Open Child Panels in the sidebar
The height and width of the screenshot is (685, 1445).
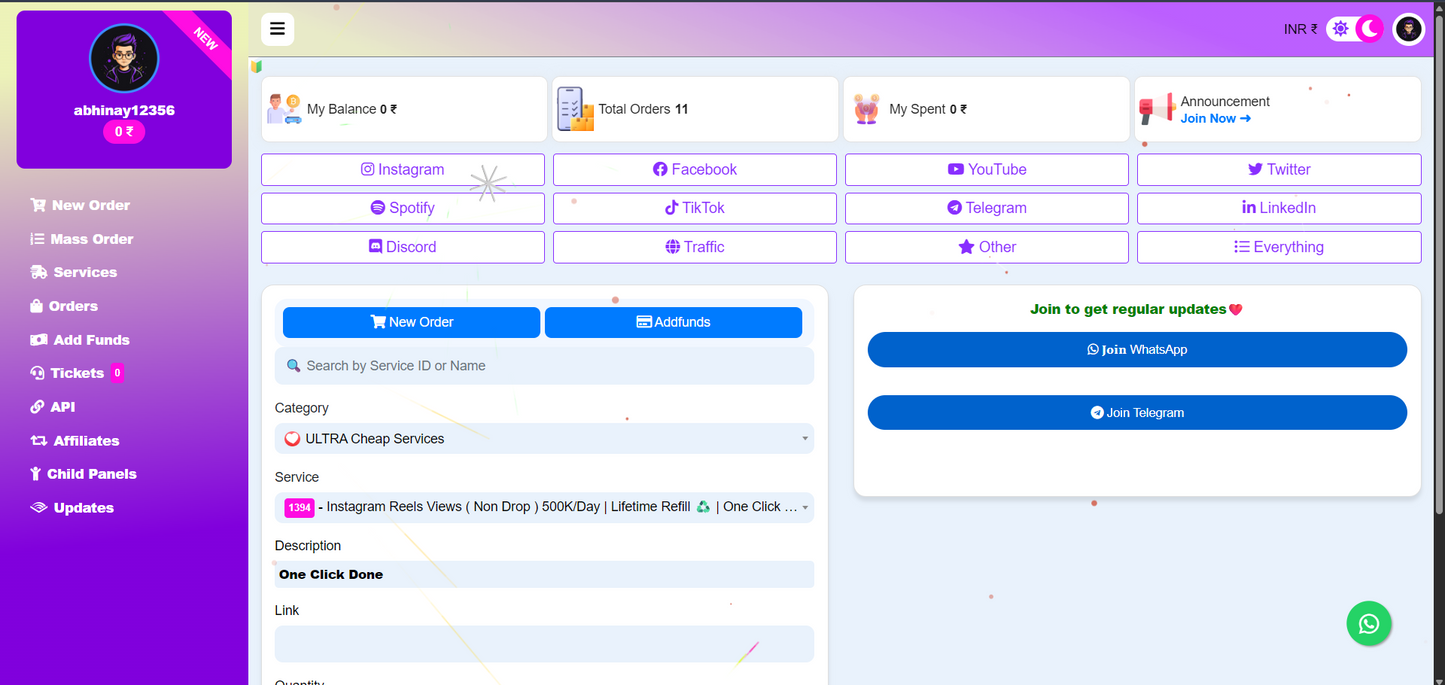pos(83,474)
